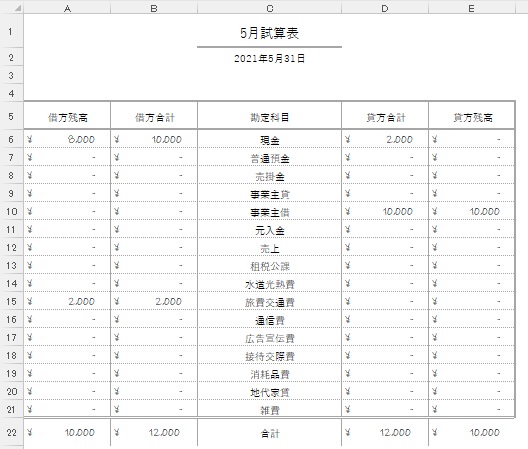Click the 勘定科目 header cell
Image resolution: width=528 pixels, height=449 pixels.
click(269, 115)
